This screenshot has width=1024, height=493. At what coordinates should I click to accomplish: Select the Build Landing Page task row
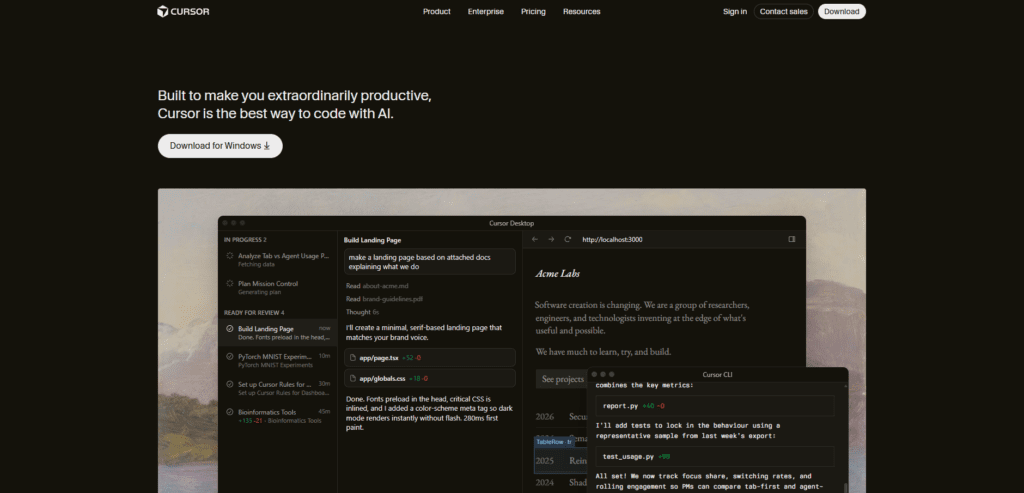(278, 332)
